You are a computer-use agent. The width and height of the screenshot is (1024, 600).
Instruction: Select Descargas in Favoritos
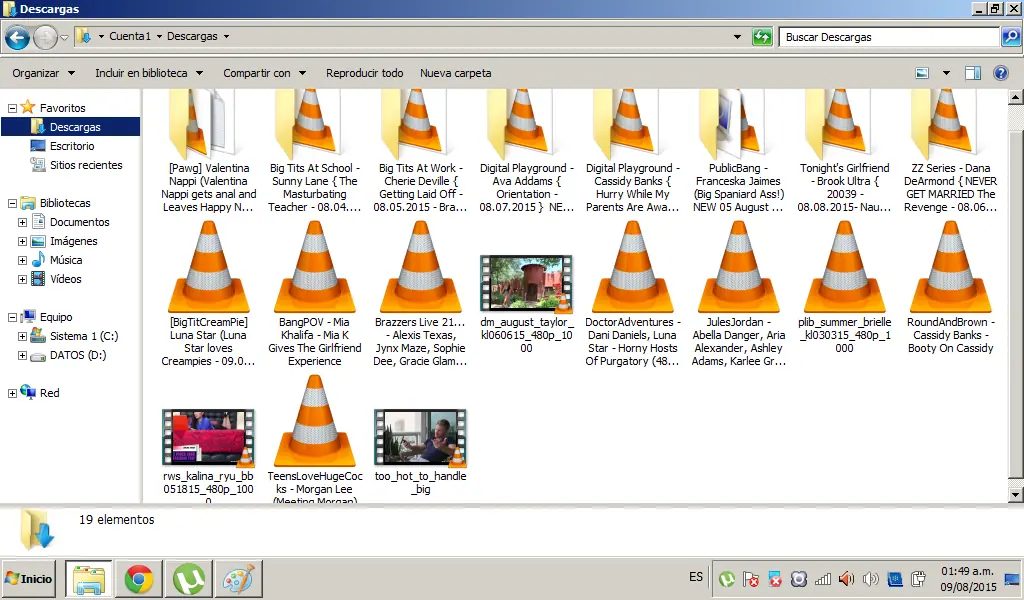(x=71, y=127)
